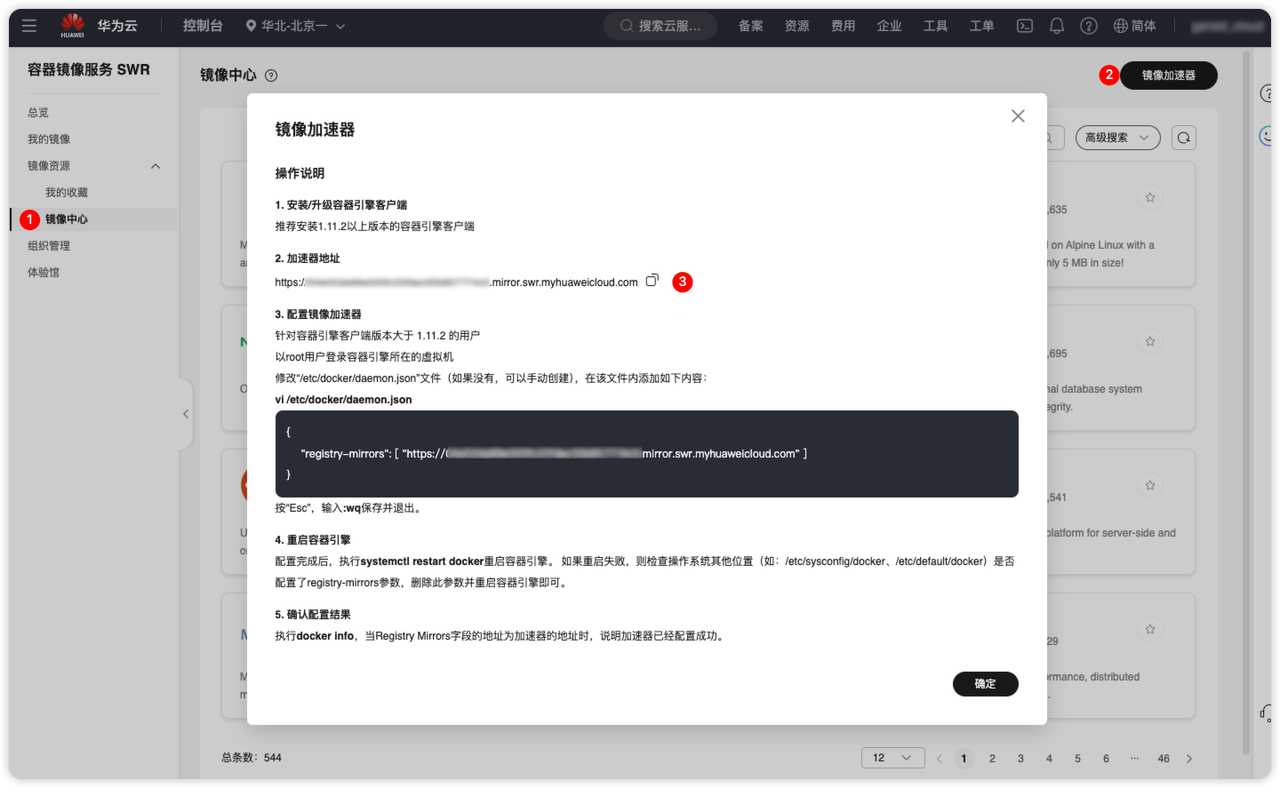Star the image card showing 29
1280x788 pixels.
click(x=1150, y=630)
